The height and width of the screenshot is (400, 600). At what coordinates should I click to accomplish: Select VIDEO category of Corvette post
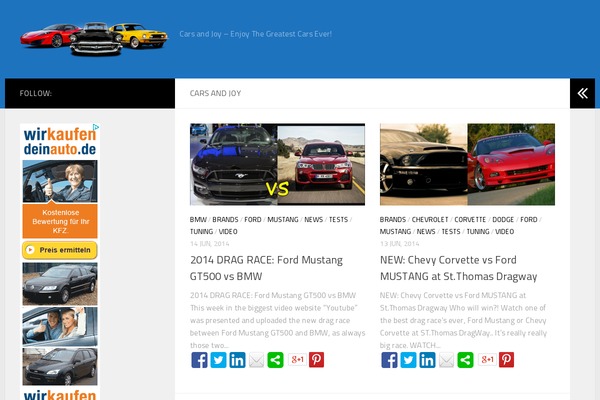click(505, 232)
